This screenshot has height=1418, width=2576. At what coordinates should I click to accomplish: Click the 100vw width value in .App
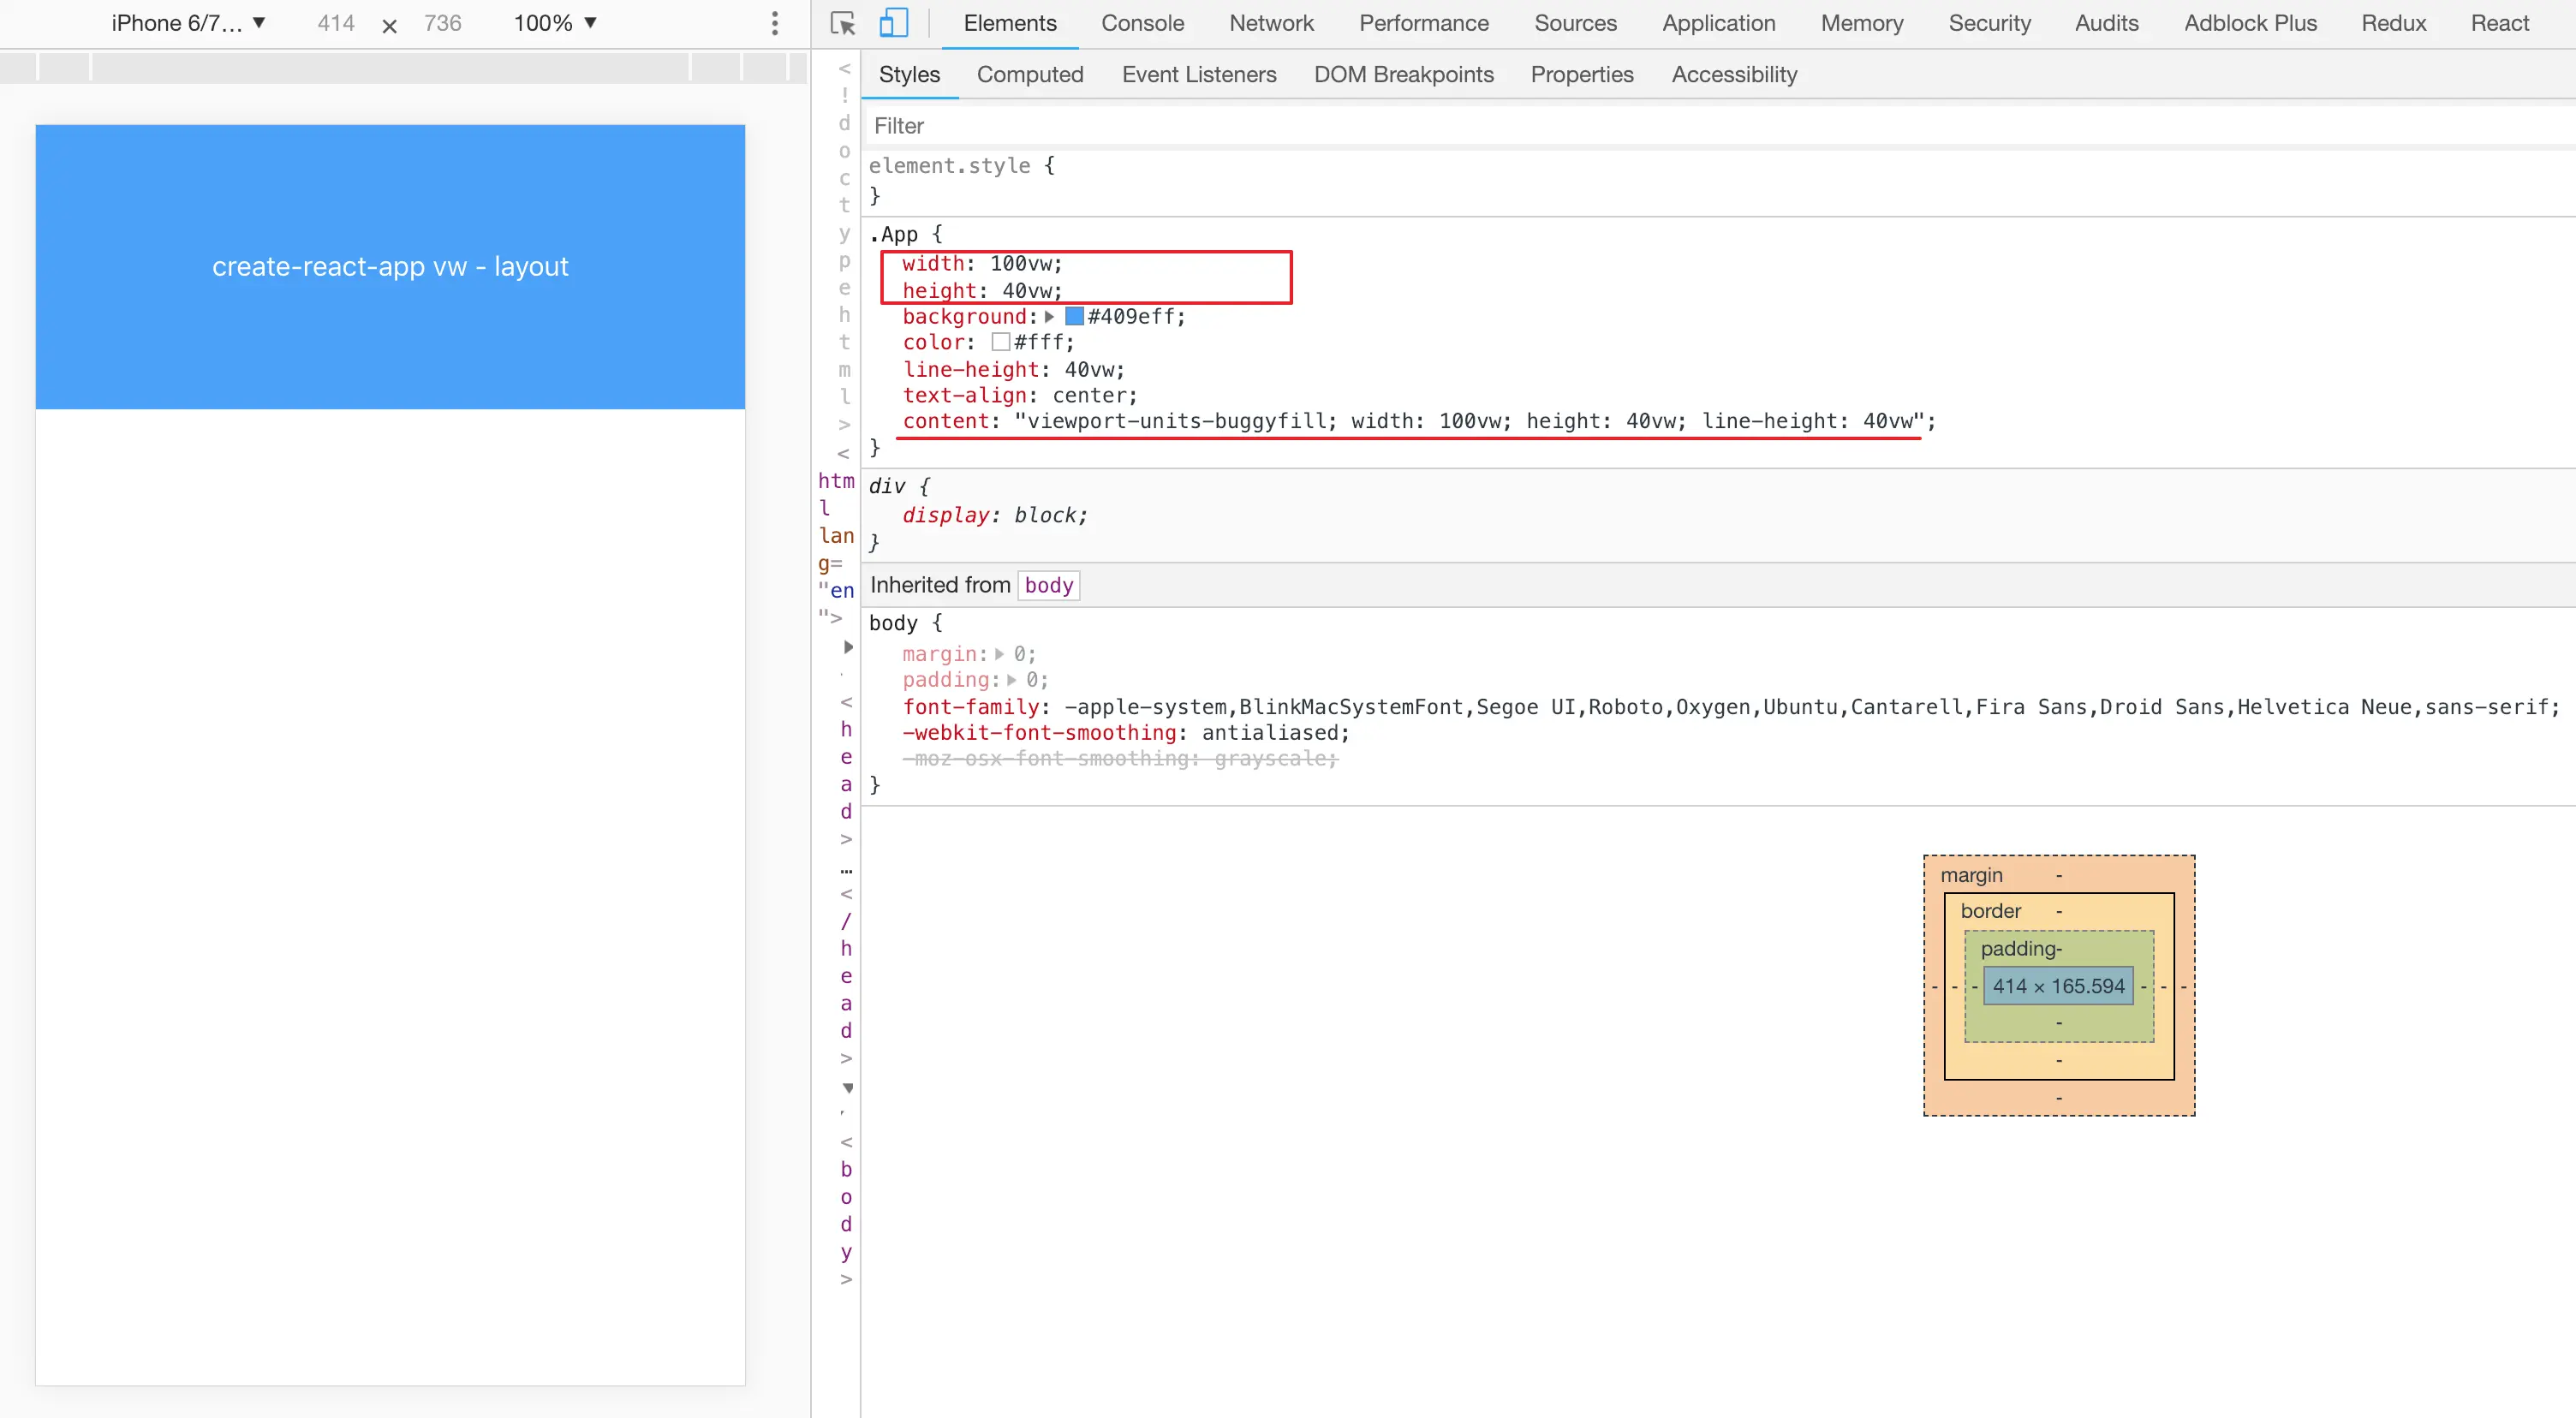(x=1021, y=263)
